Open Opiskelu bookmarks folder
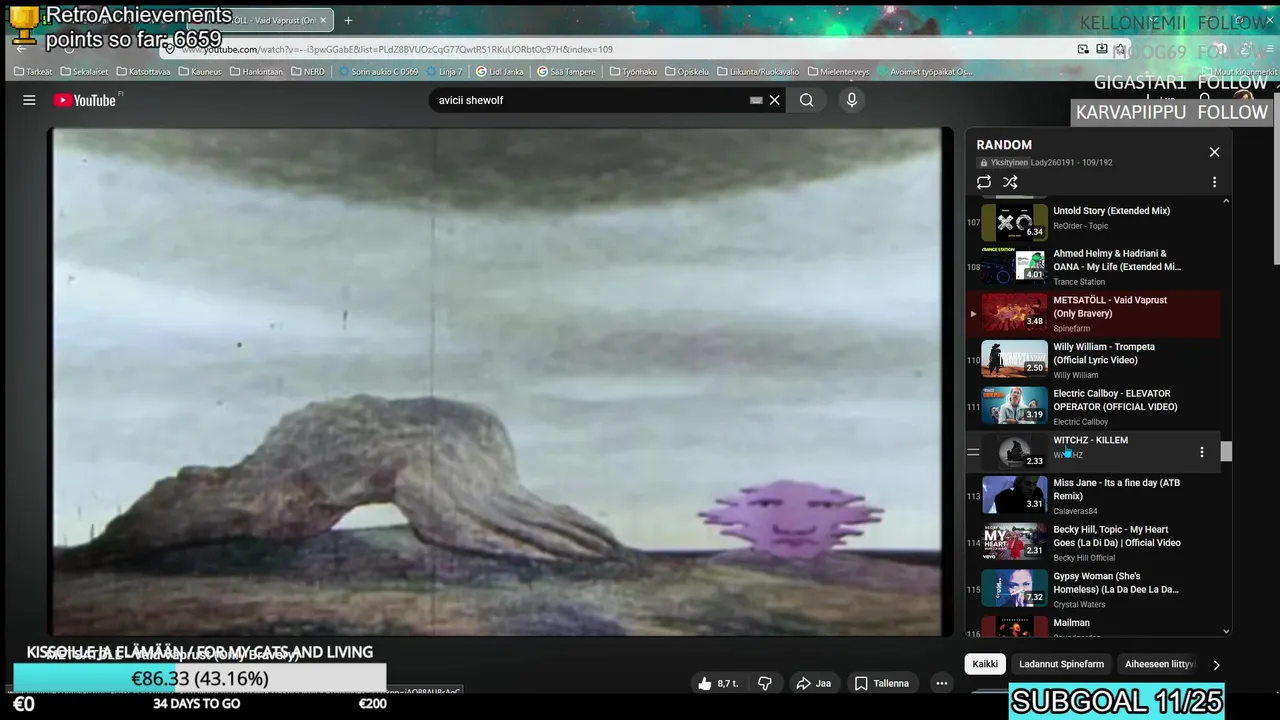This screenshot has width=1280, height=720. tap(687, 72)
